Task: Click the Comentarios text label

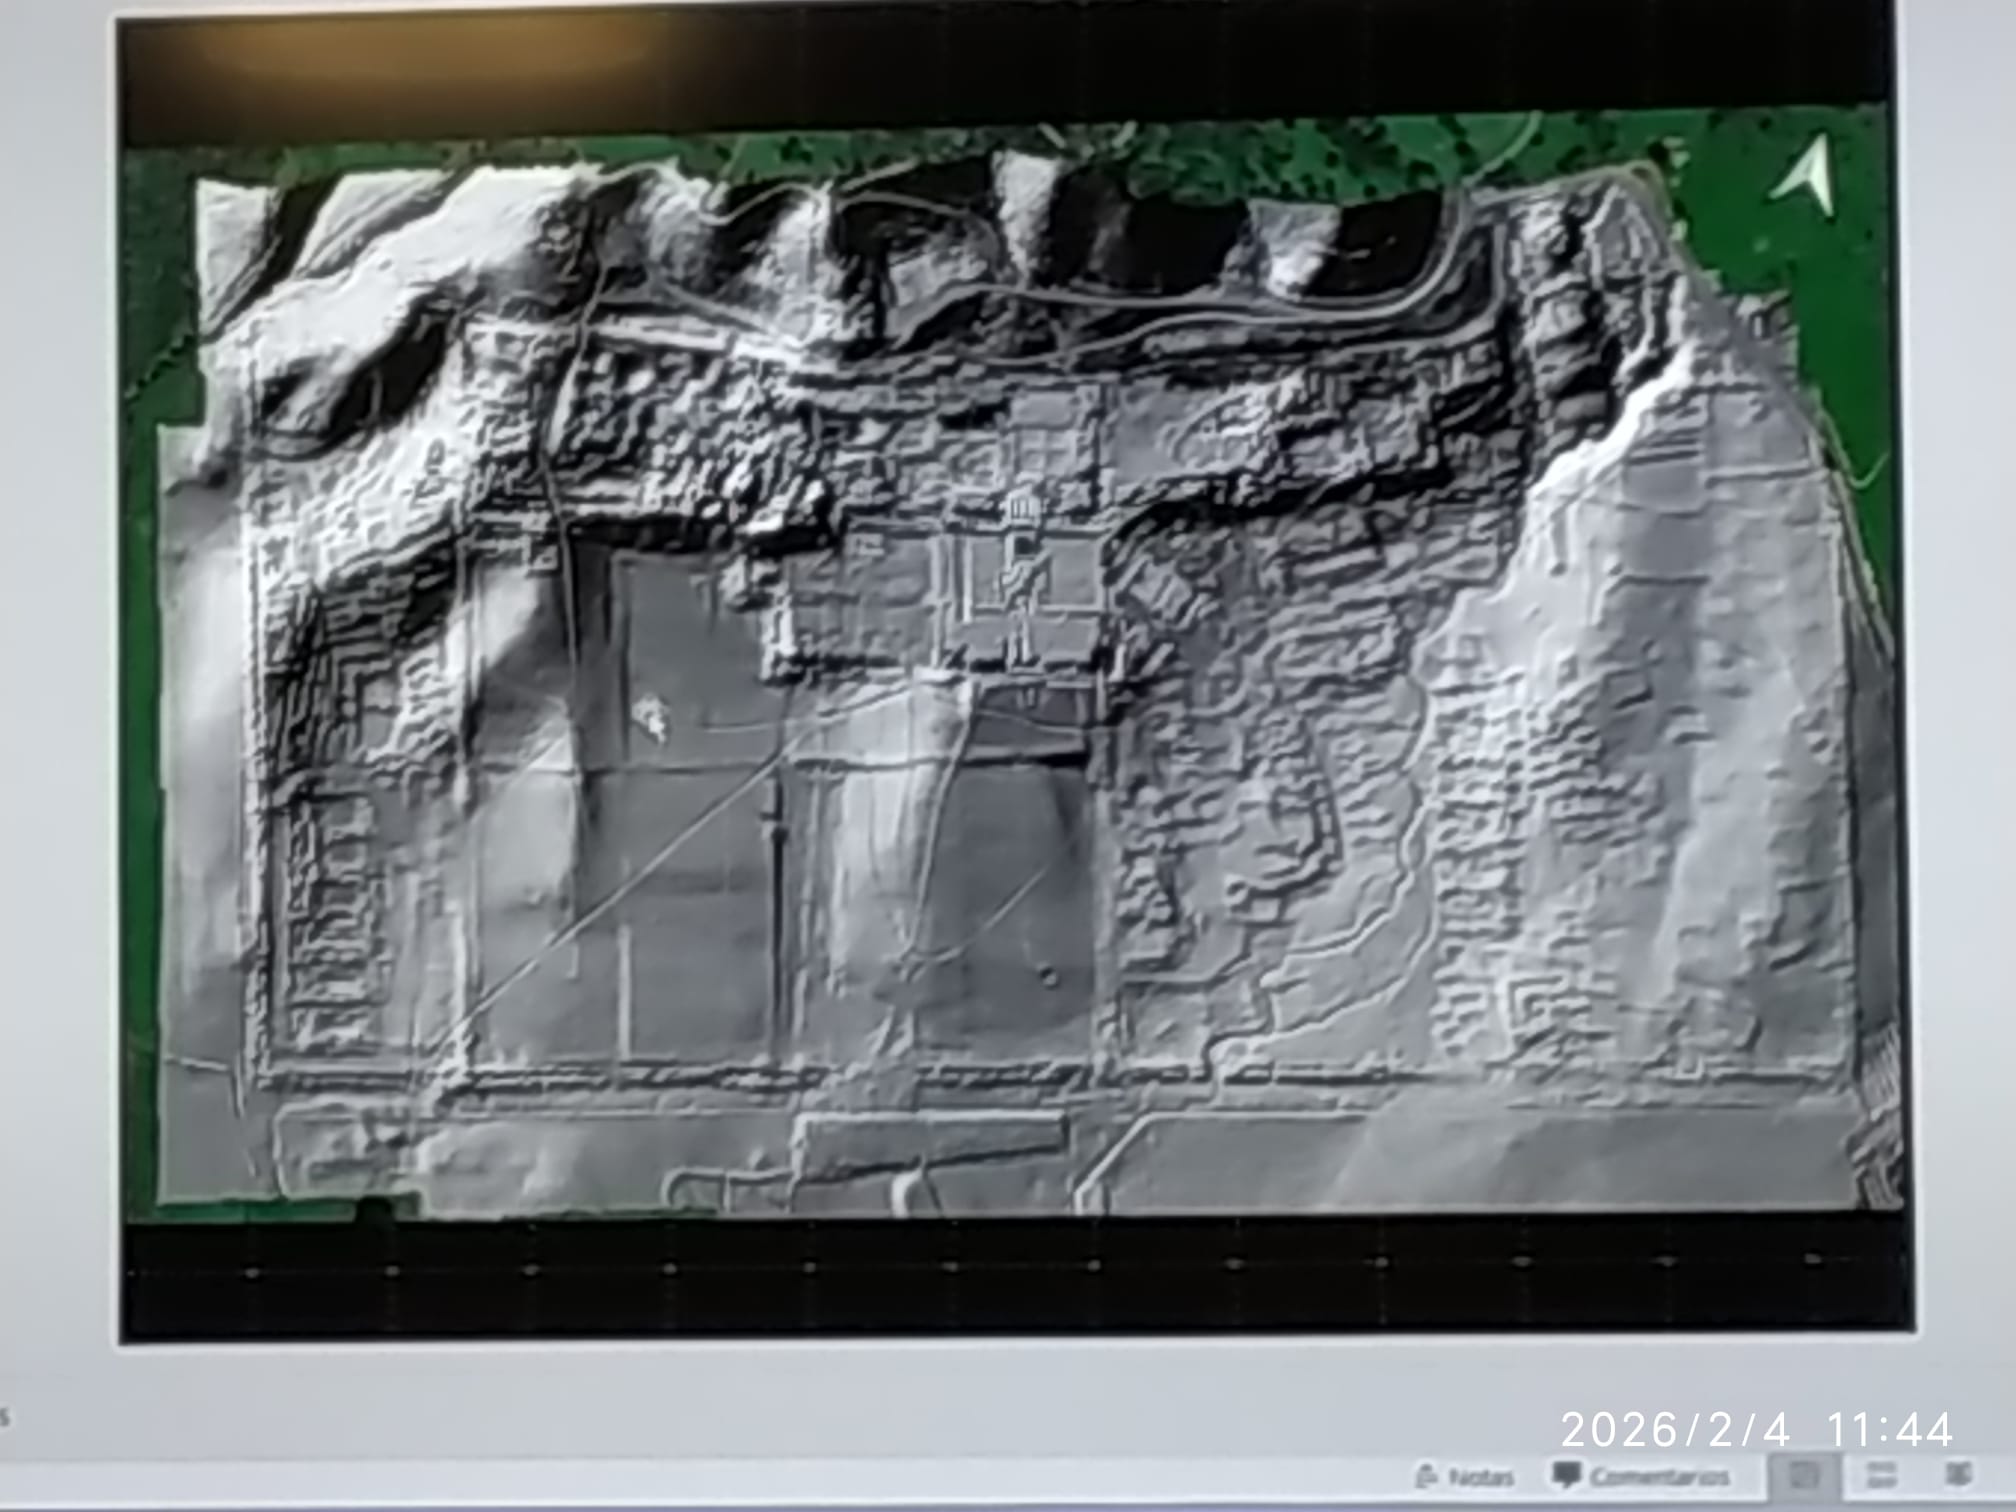Action: coord(1658,1477)
